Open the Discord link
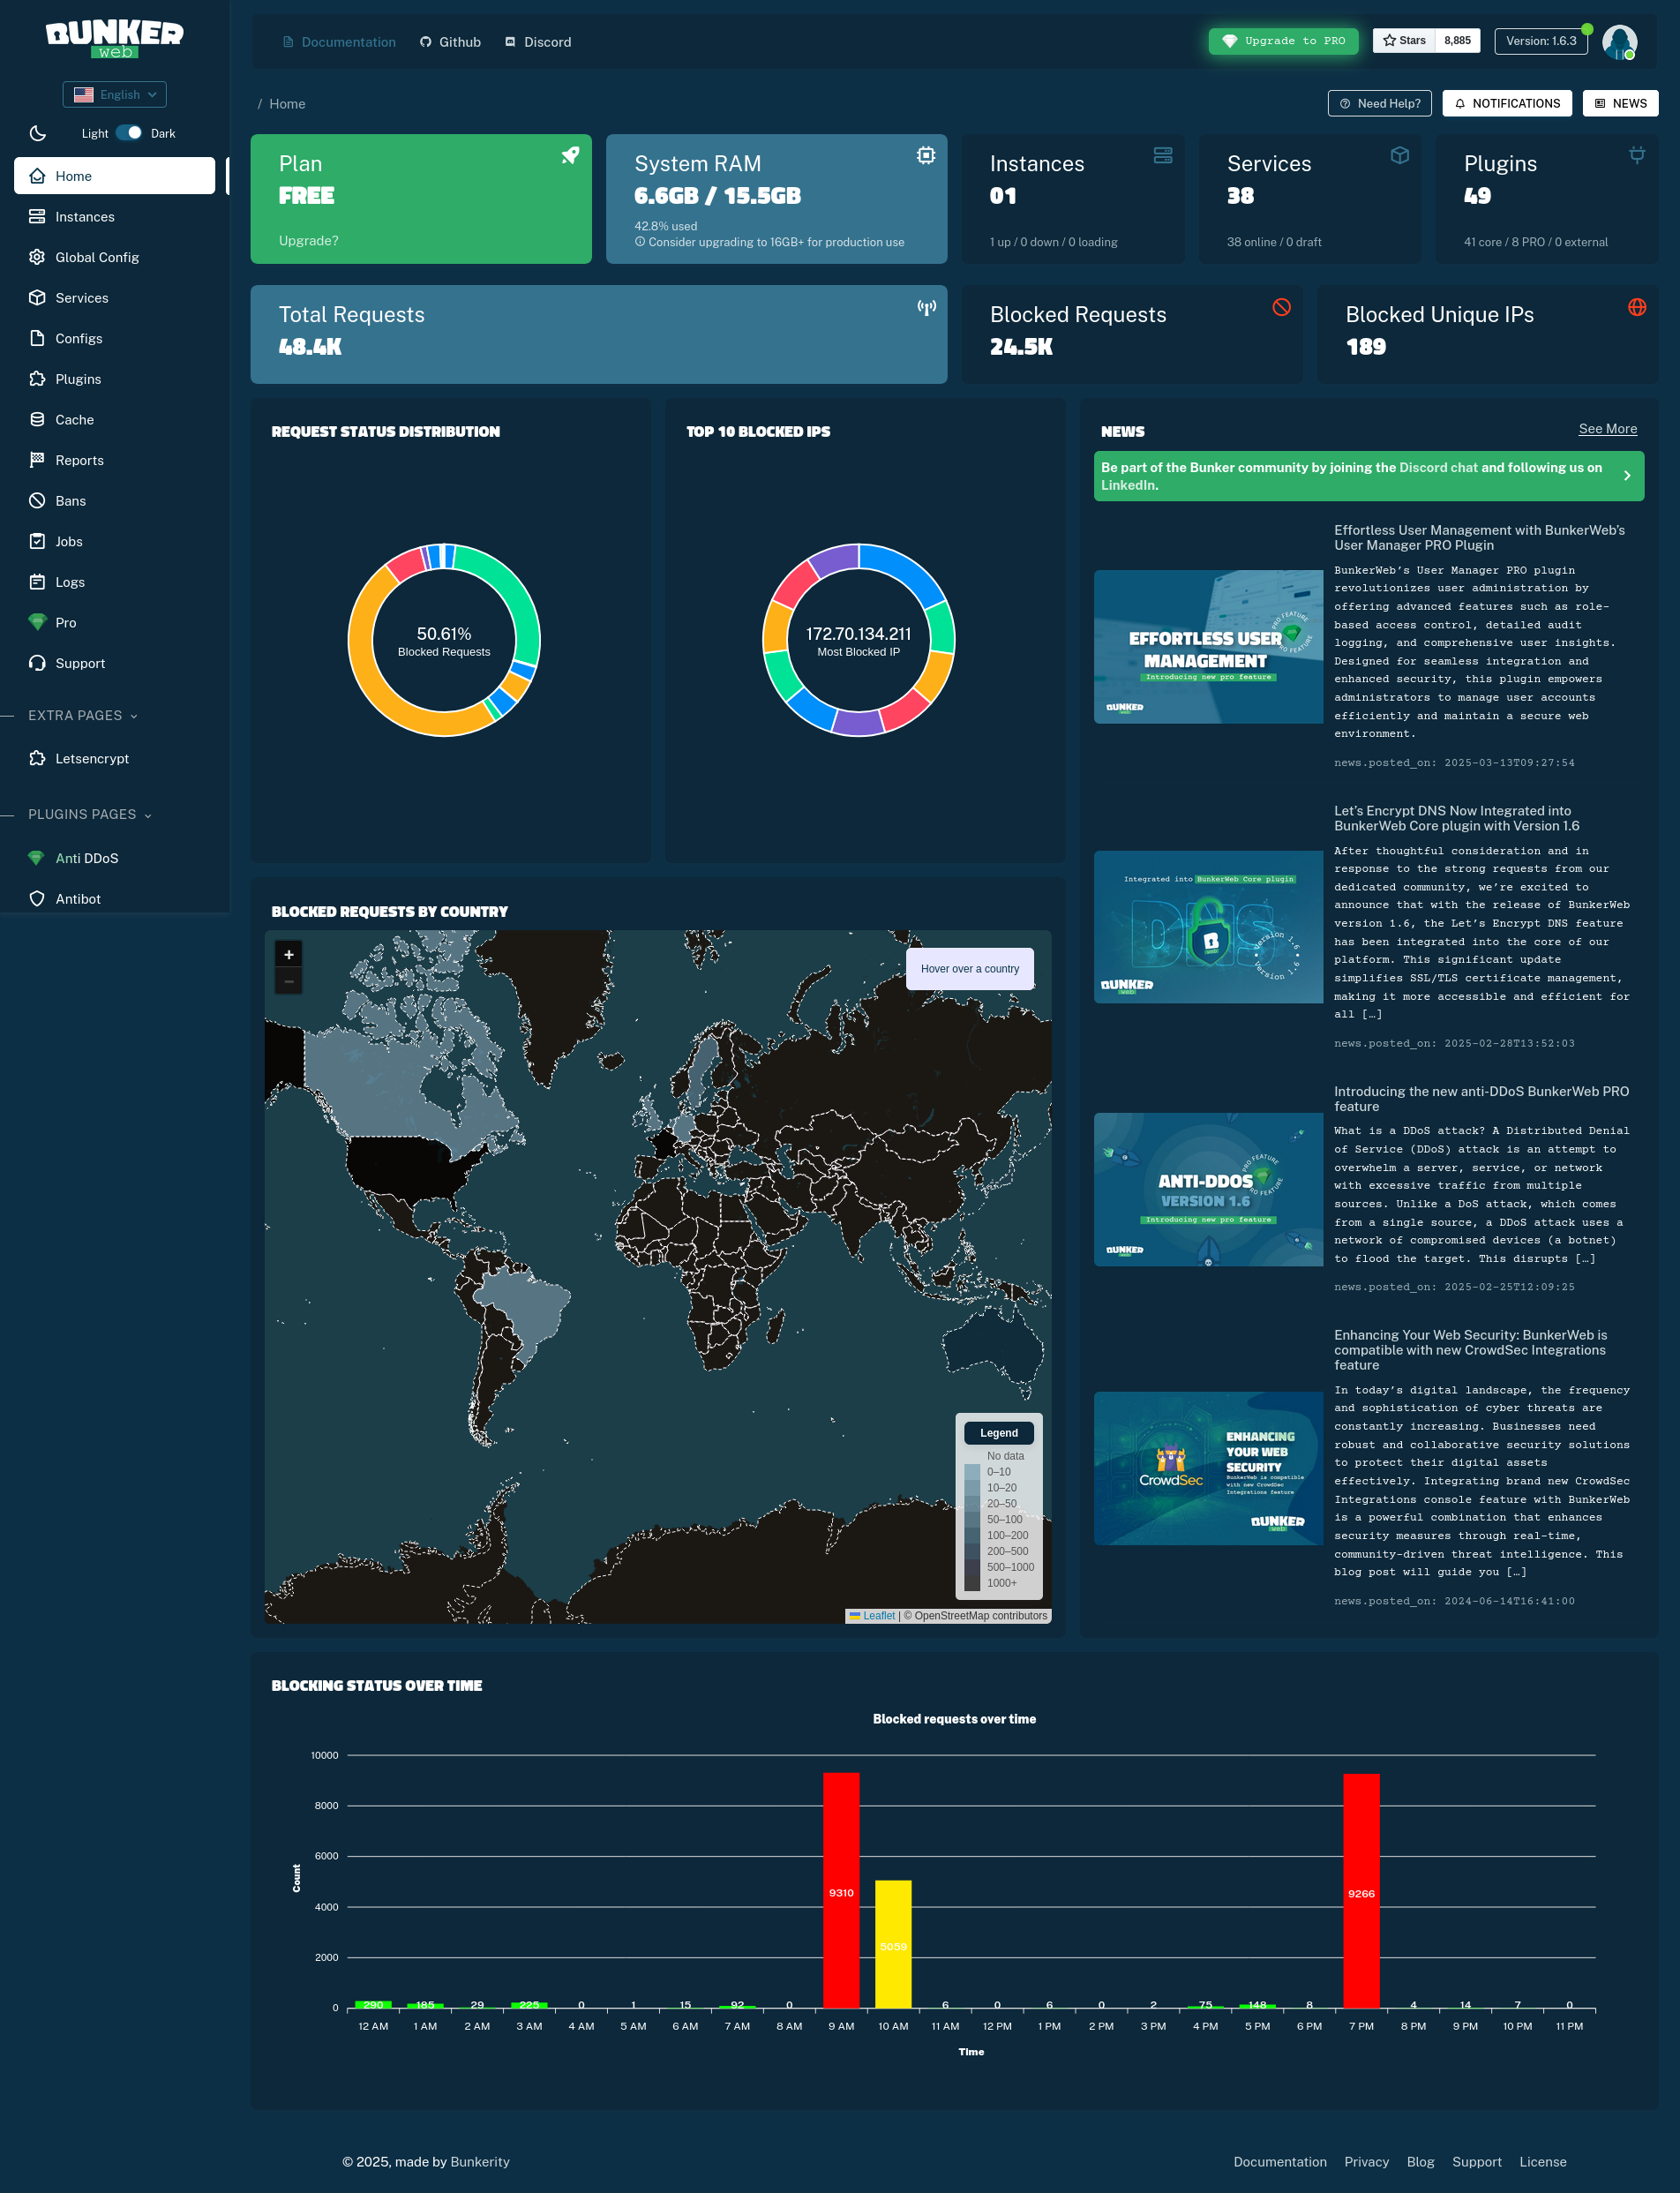 pyautogui.click(x=538, y=42)
